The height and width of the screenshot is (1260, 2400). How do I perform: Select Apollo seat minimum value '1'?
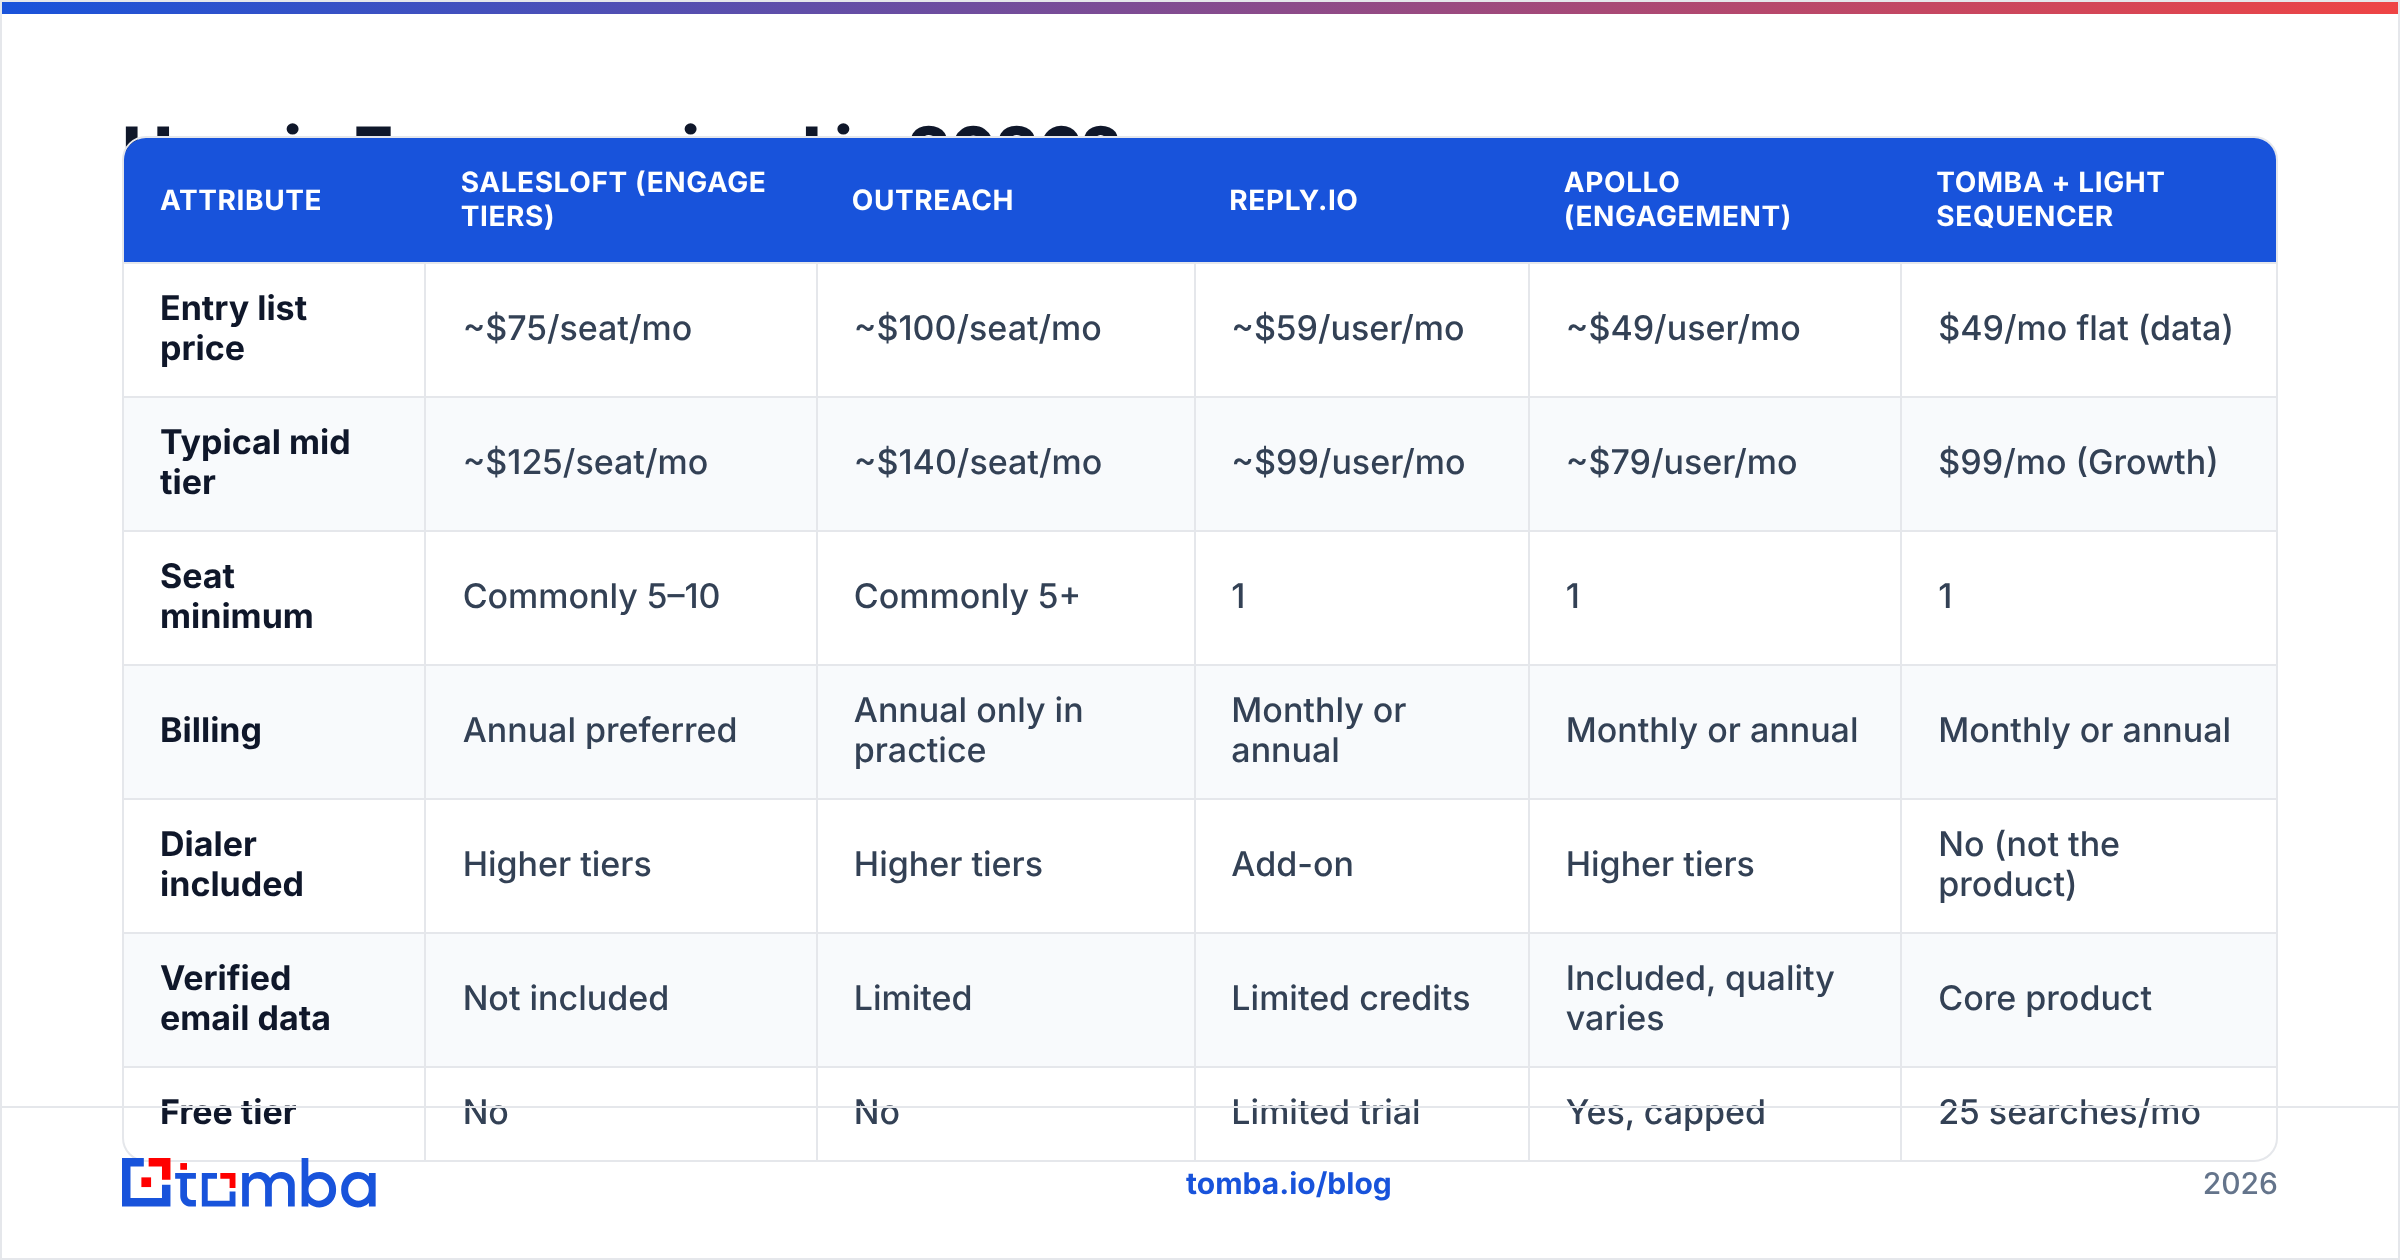pyautogui.click(x=1573, y=596)
